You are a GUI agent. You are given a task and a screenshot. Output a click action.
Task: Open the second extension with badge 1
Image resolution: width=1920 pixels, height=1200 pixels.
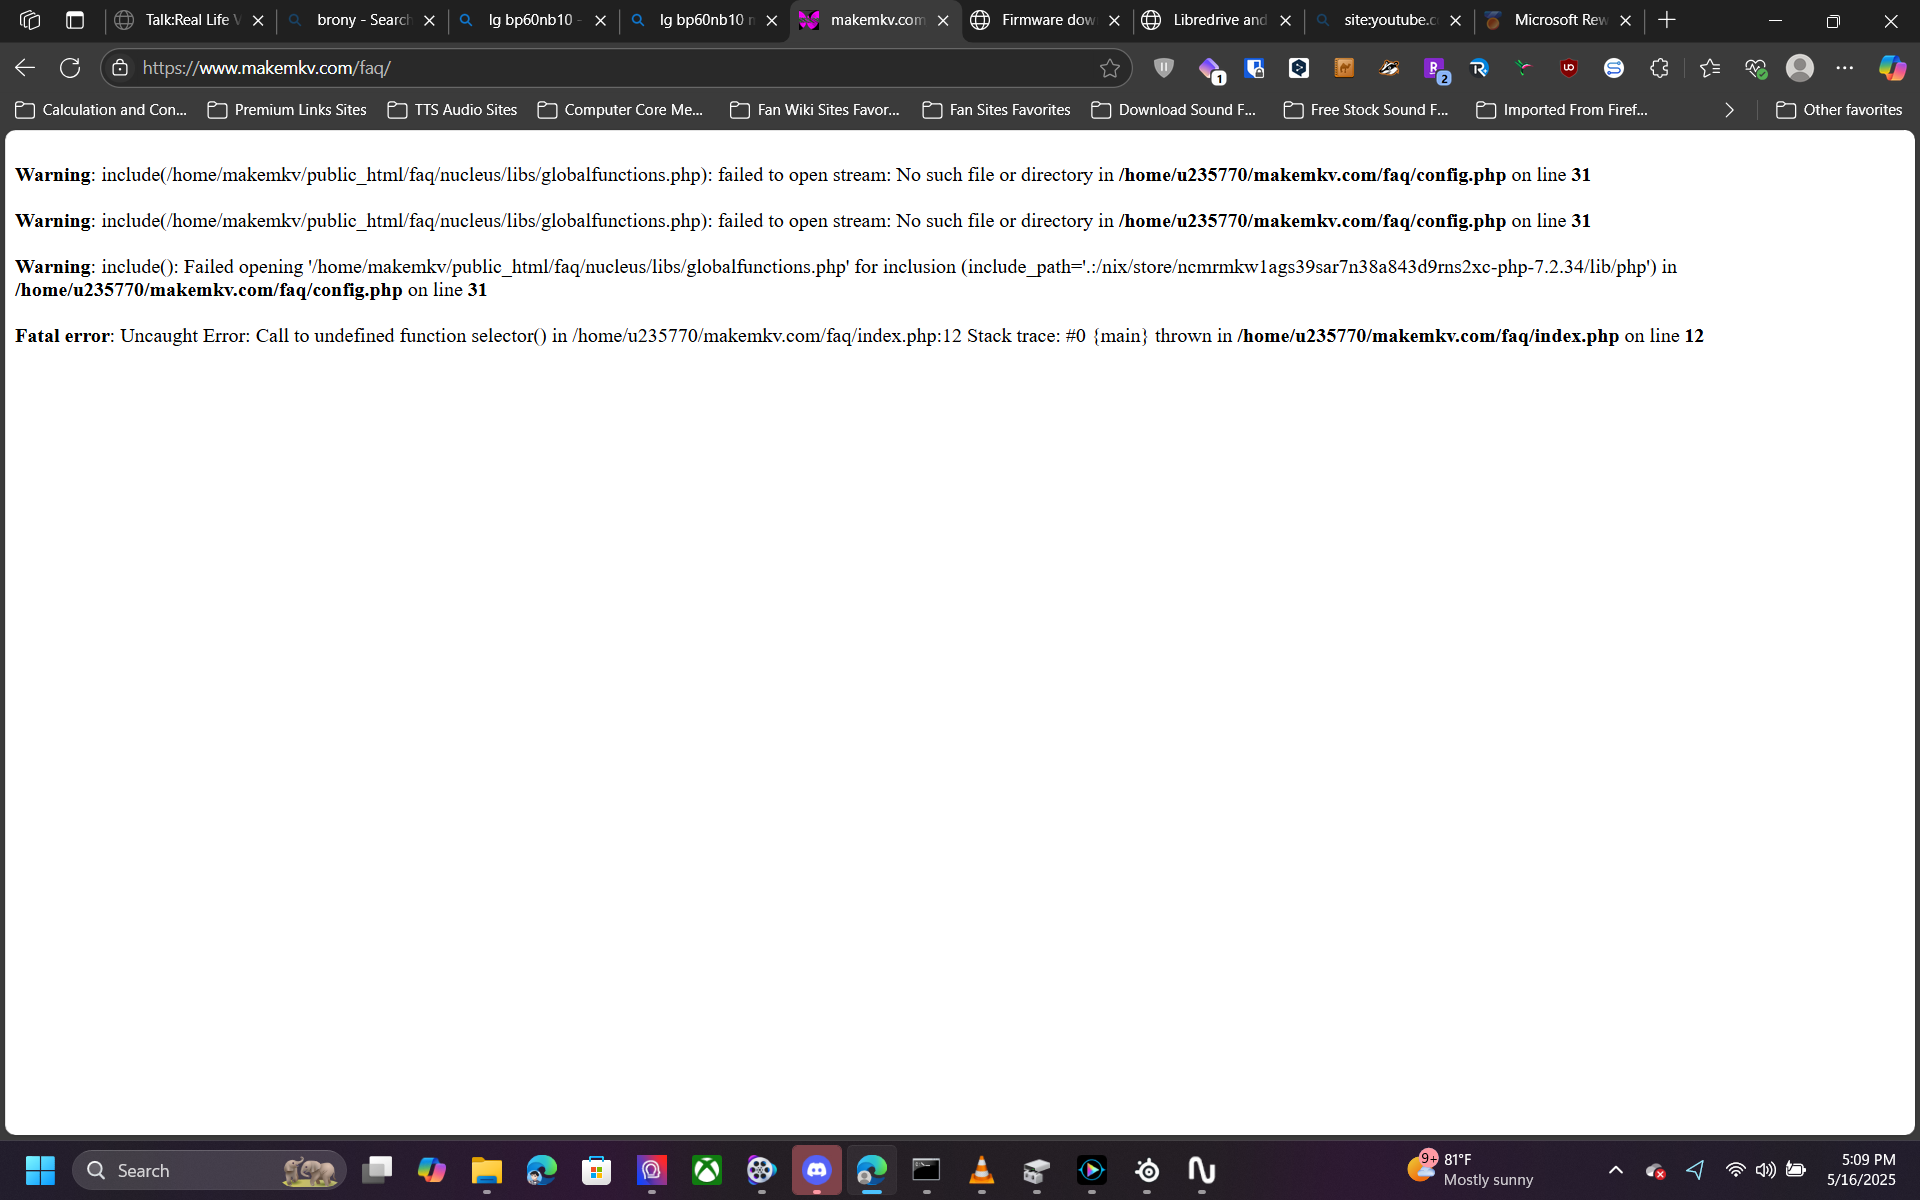tap(1210, 68)
